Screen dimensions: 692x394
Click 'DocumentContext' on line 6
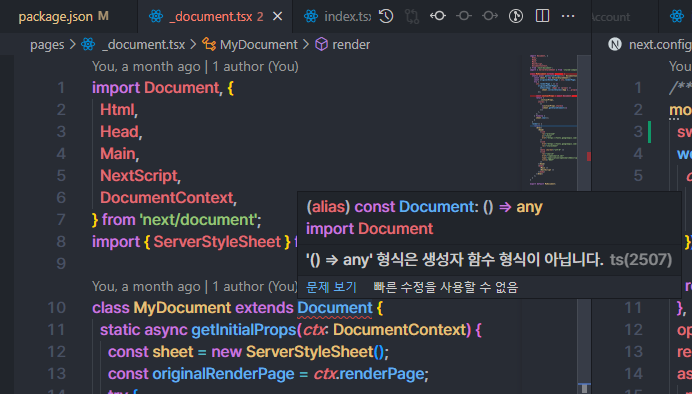[x=166, y=198]
